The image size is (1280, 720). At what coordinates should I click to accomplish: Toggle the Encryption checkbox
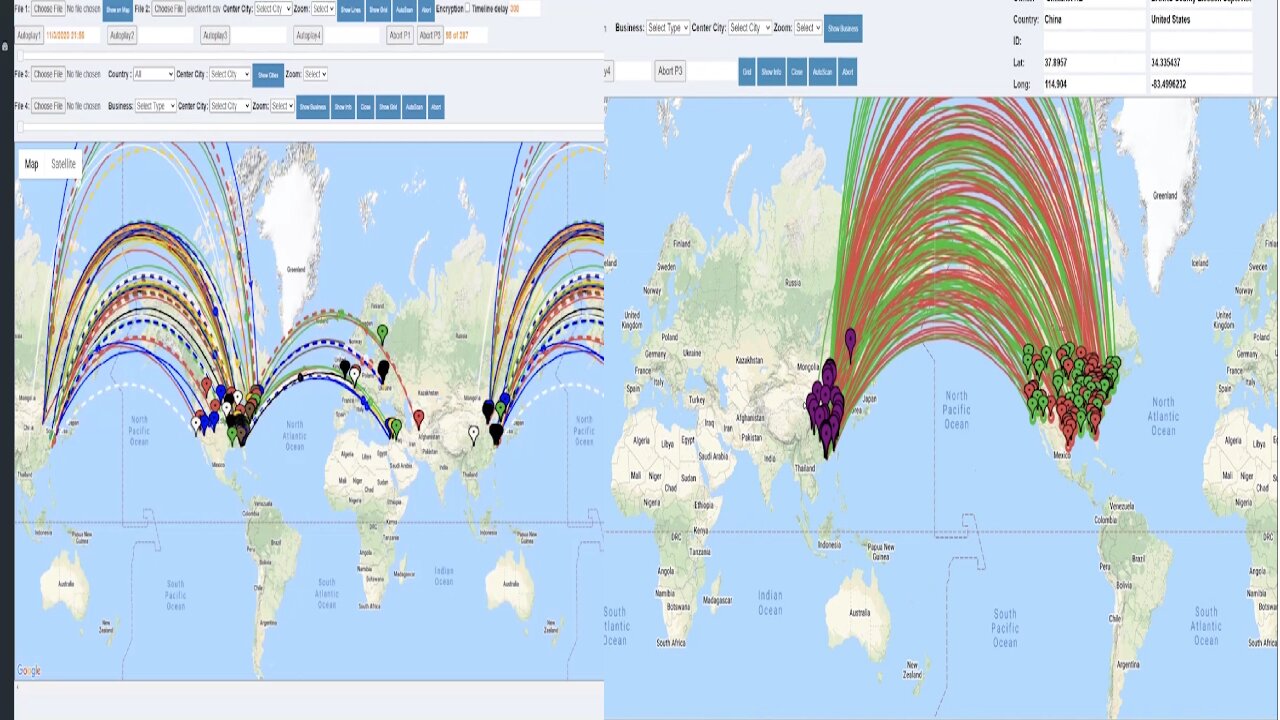pyautogui.click(x=468, y=8)
